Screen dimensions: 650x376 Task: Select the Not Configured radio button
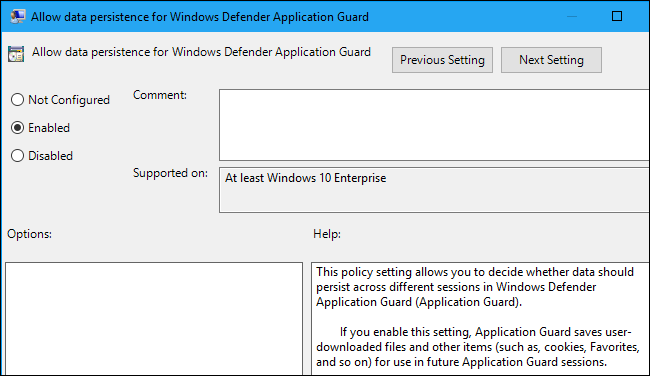click(17, 100)
